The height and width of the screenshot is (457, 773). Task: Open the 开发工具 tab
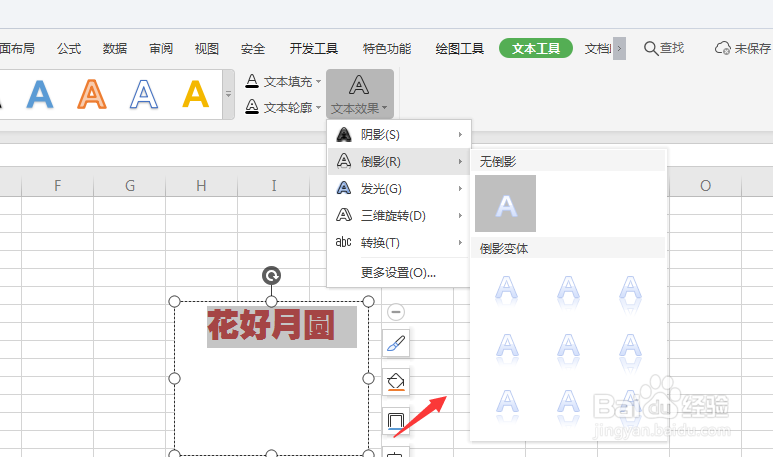coord(314,48)
